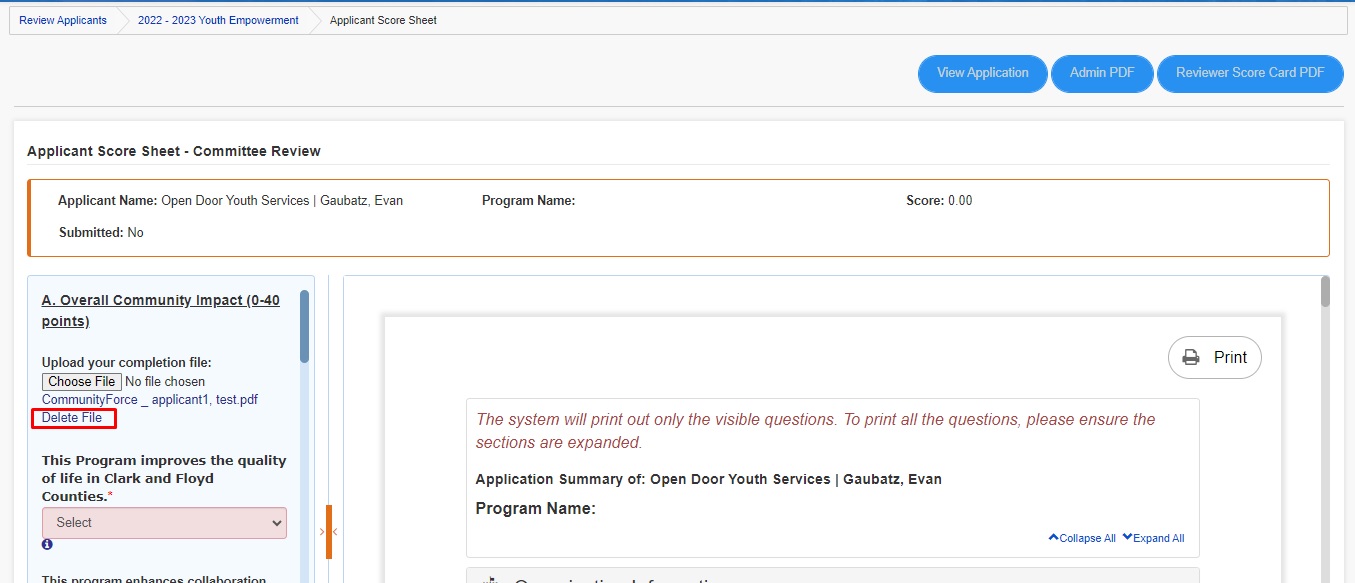This screenshot has height=583, width=1355.
Task: Go to Review Applicants breadcrumb
Action: pyautogui.click(x=63, y=20)
